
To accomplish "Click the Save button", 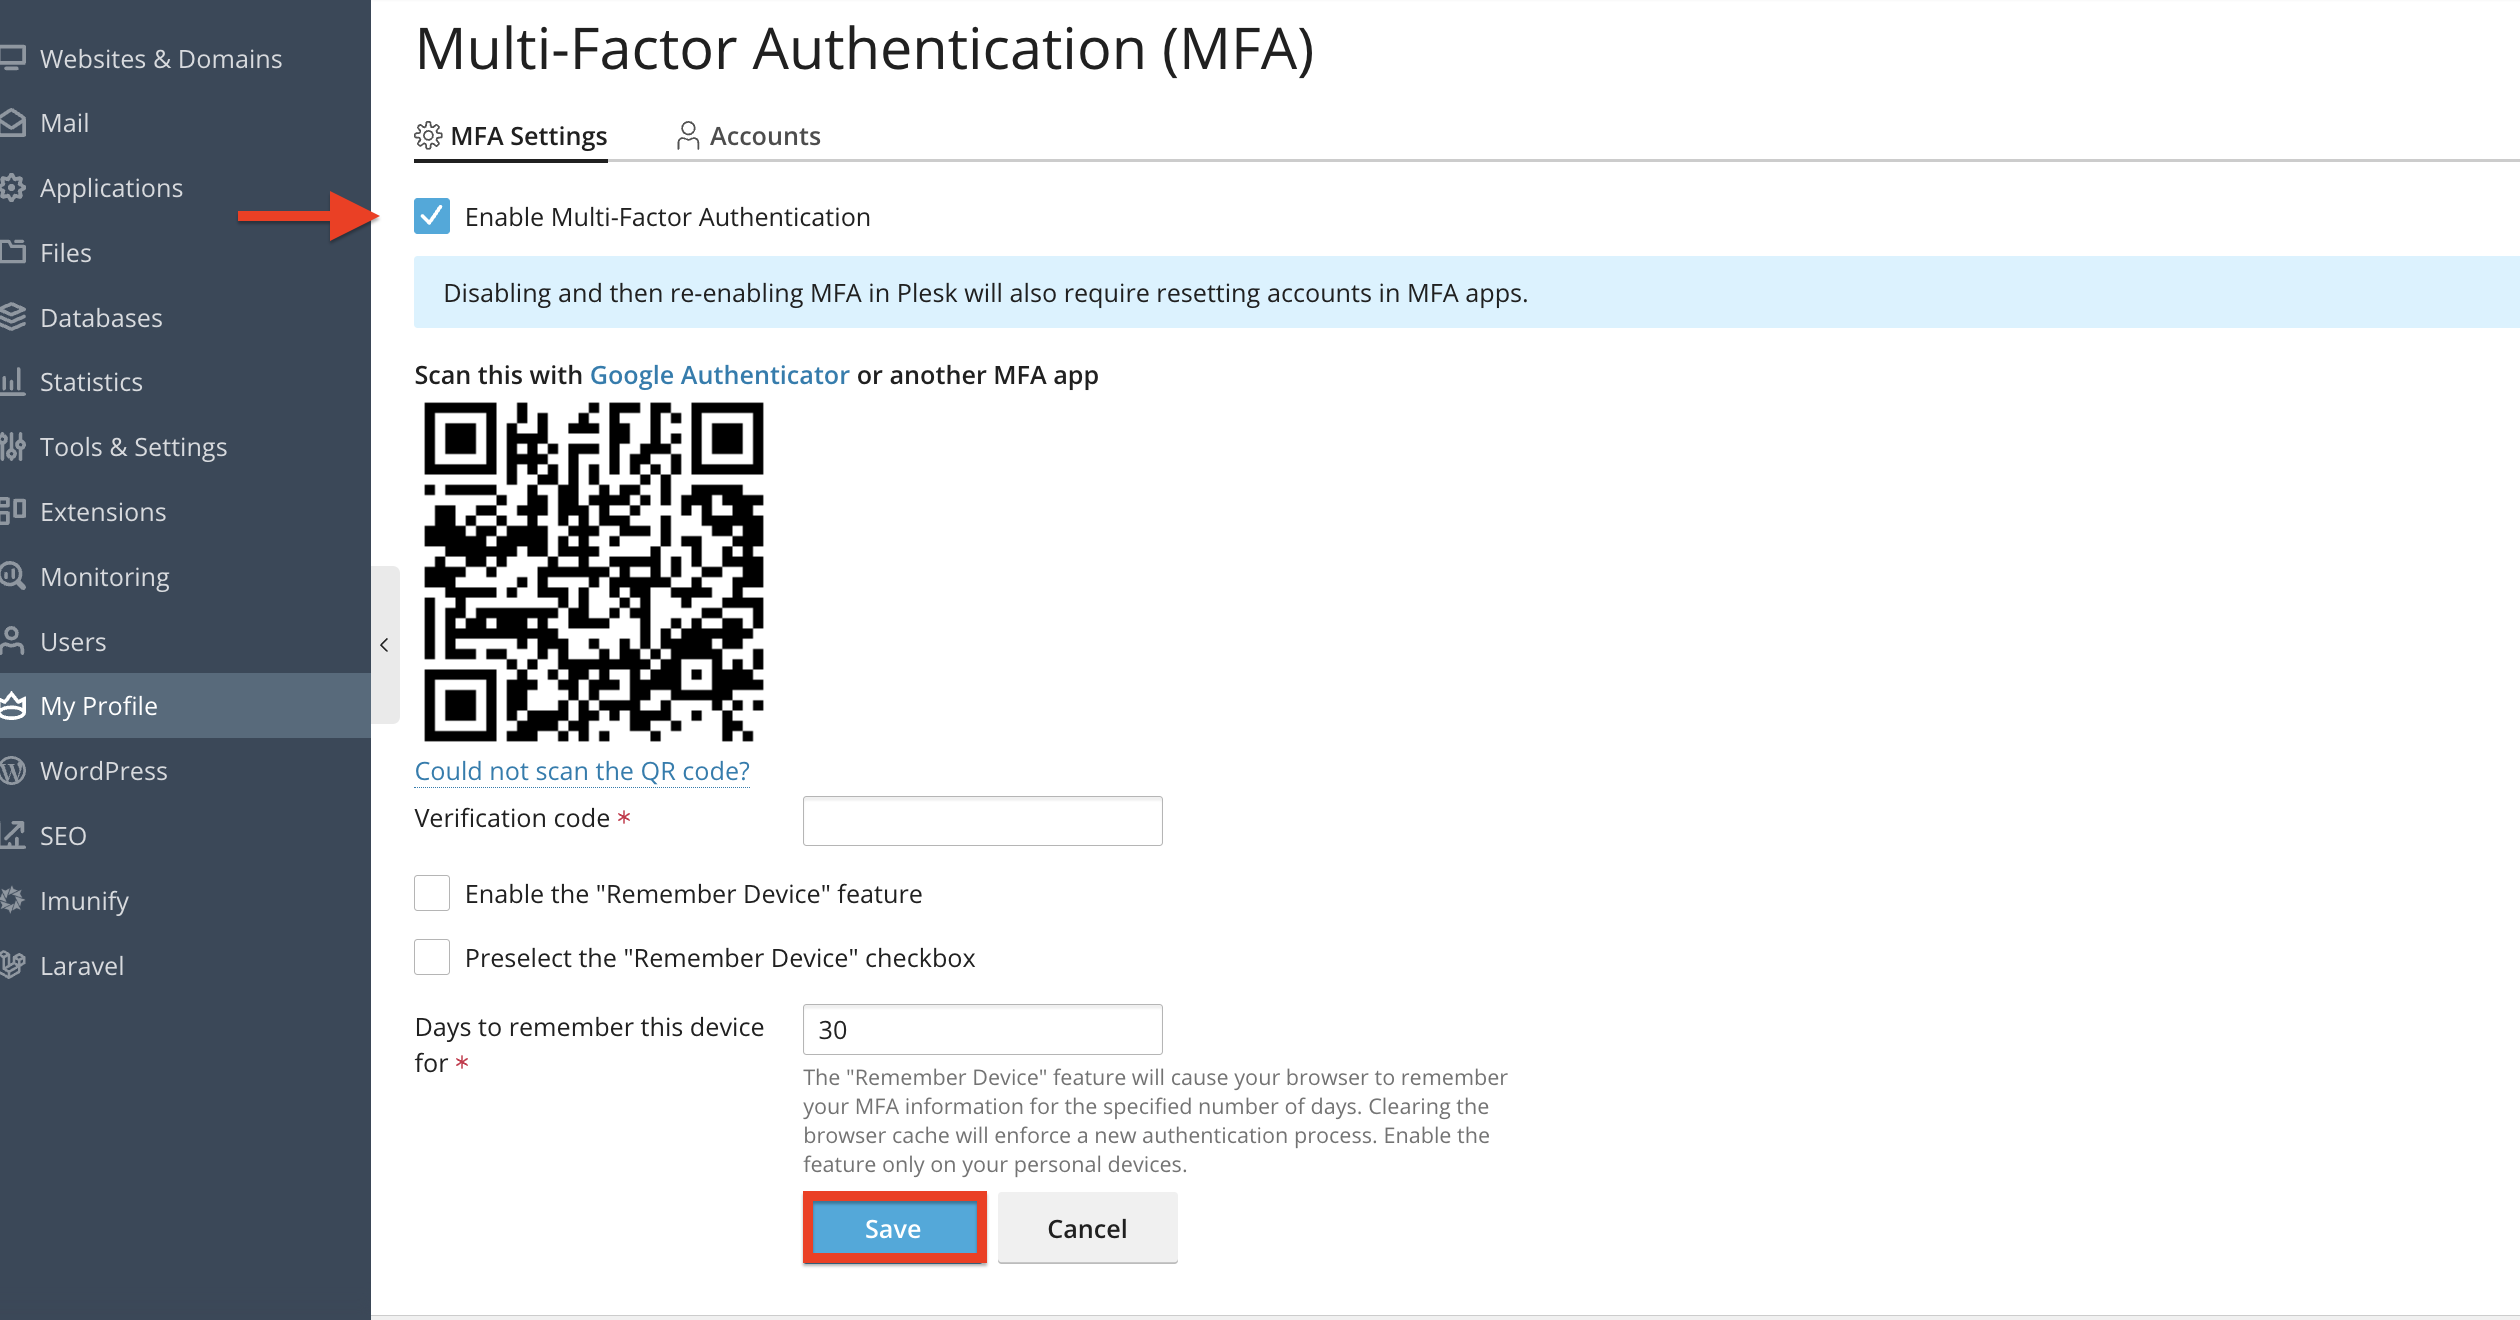I will click(x=893, y=1228).
